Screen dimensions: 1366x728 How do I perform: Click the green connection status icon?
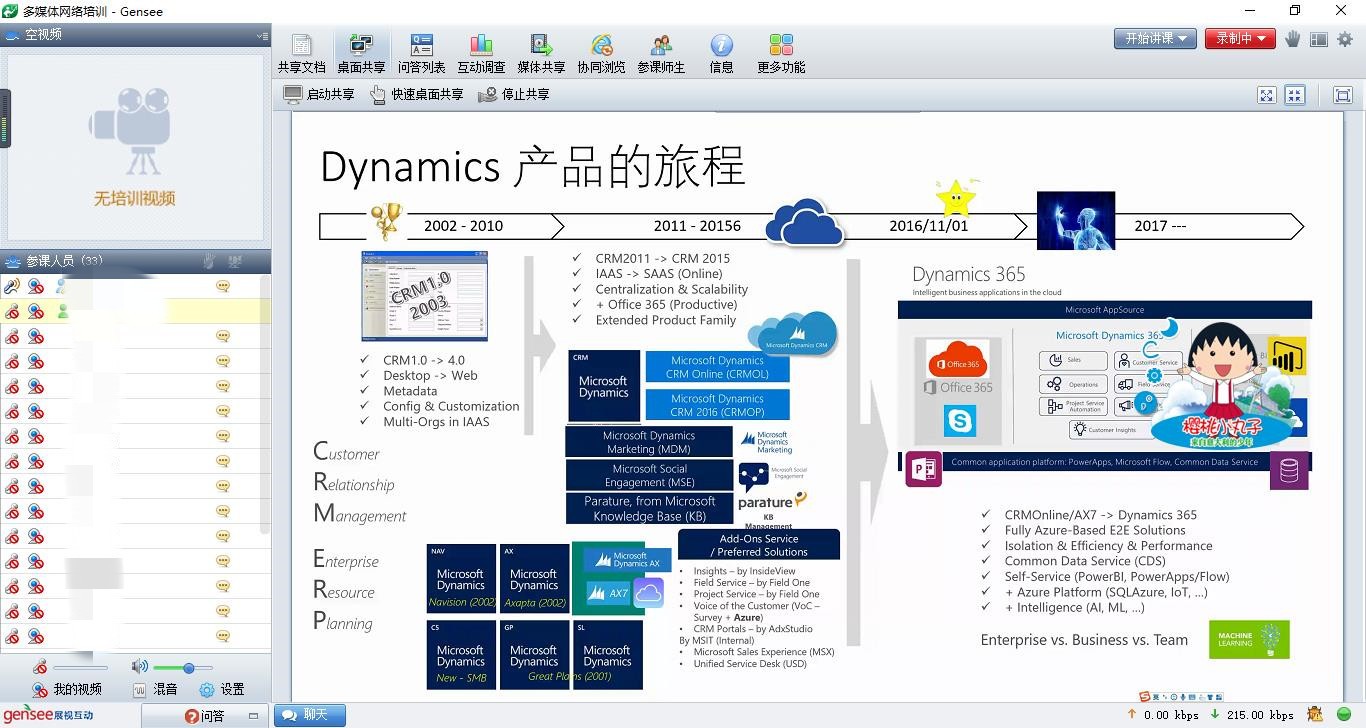(1344, 714)
